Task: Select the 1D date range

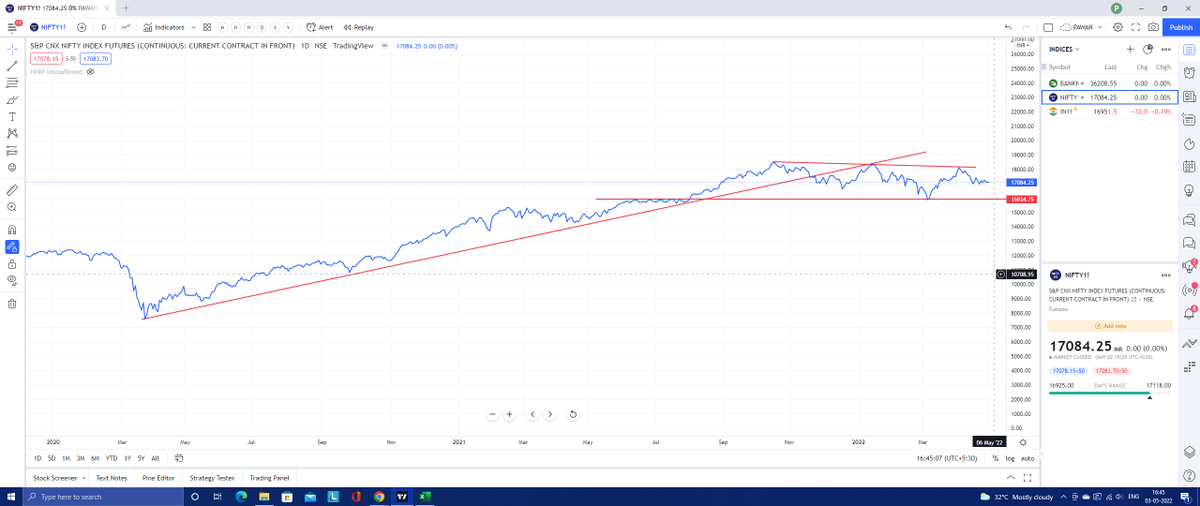Action: pos(38,458)
